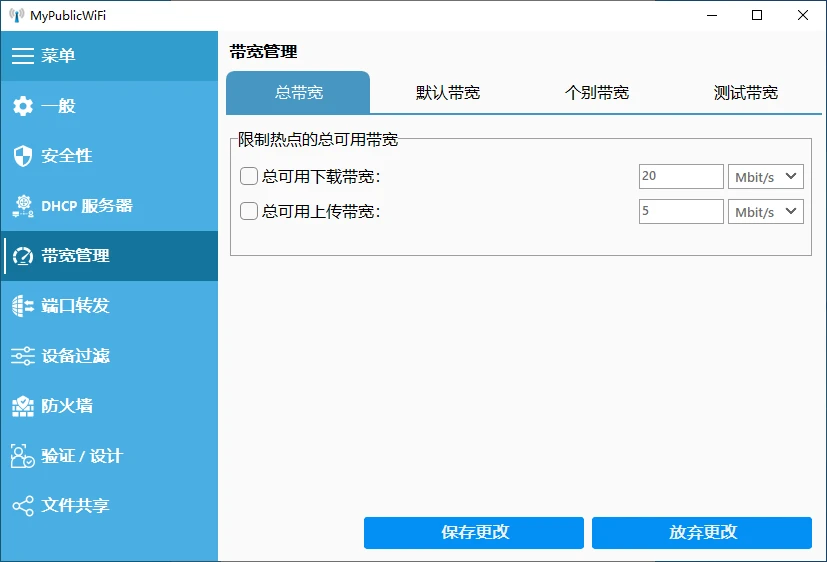Open port forwarding icon in sidebar
827x562 pixels.
[23, 306]
